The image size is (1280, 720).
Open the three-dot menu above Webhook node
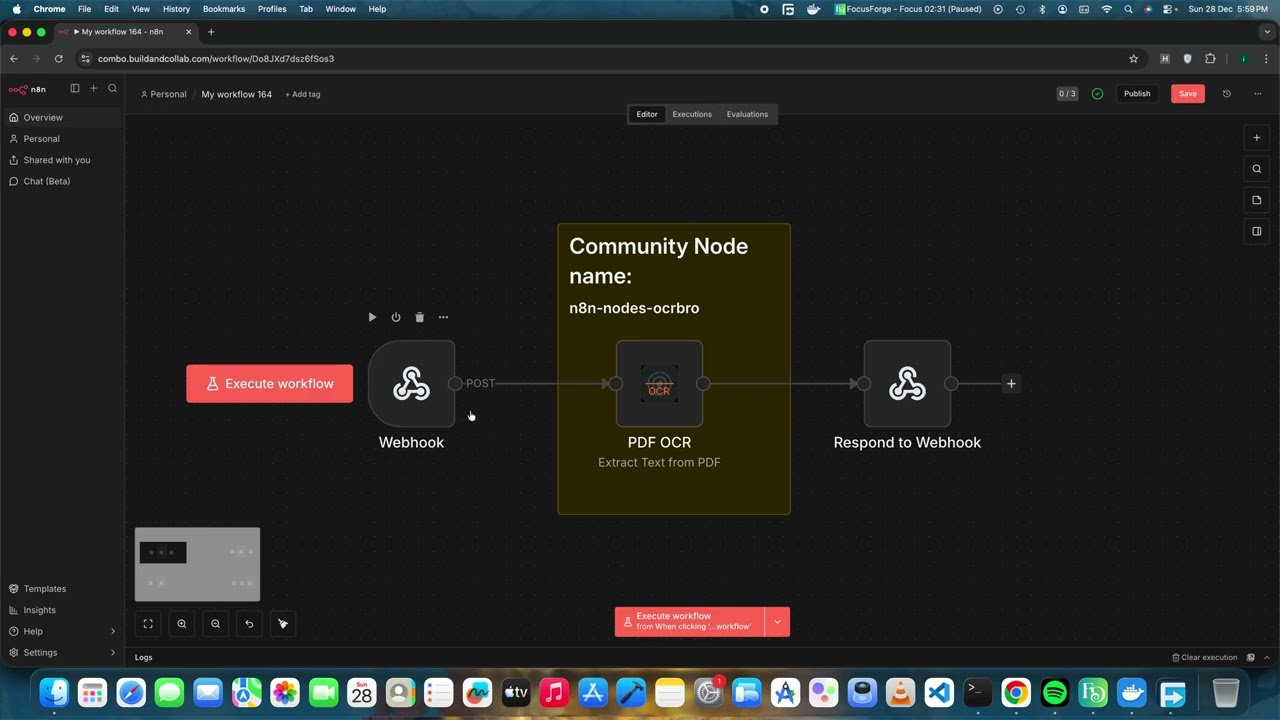click(x=443, y=317)
